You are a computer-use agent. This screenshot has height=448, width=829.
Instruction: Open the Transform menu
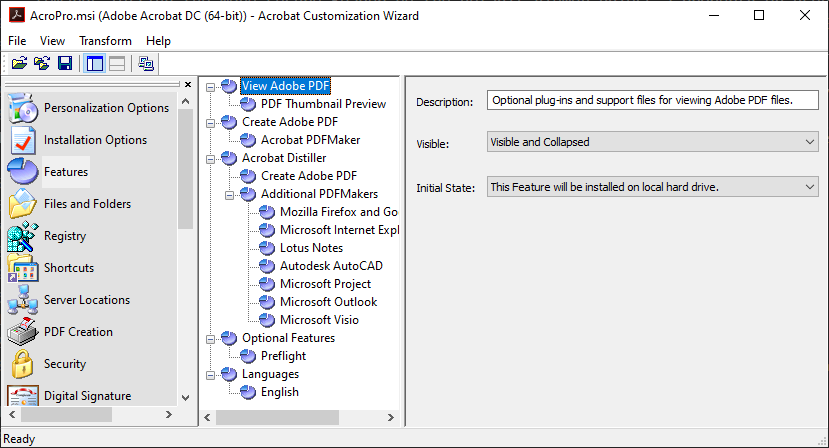pos(105,41)
